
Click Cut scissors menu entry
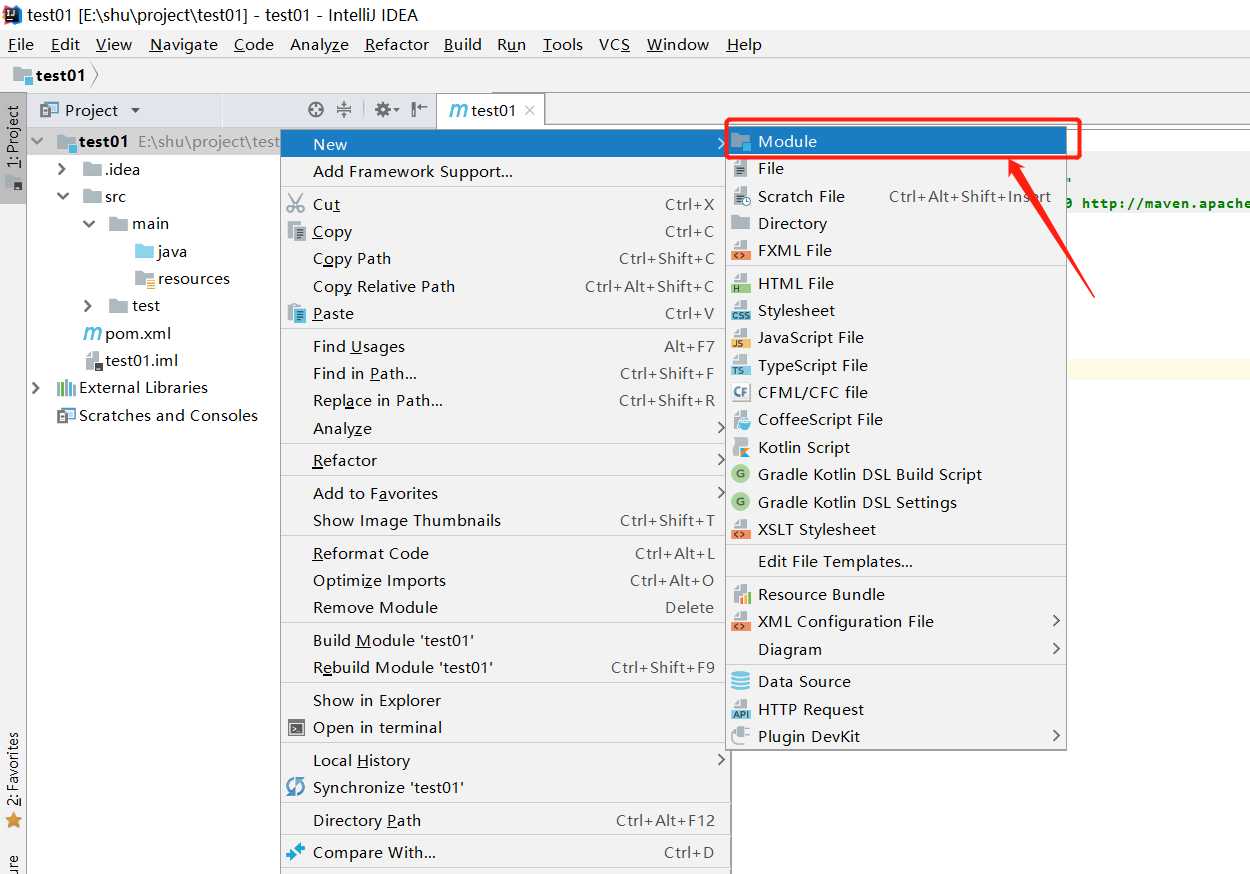(x=505, y=204)
